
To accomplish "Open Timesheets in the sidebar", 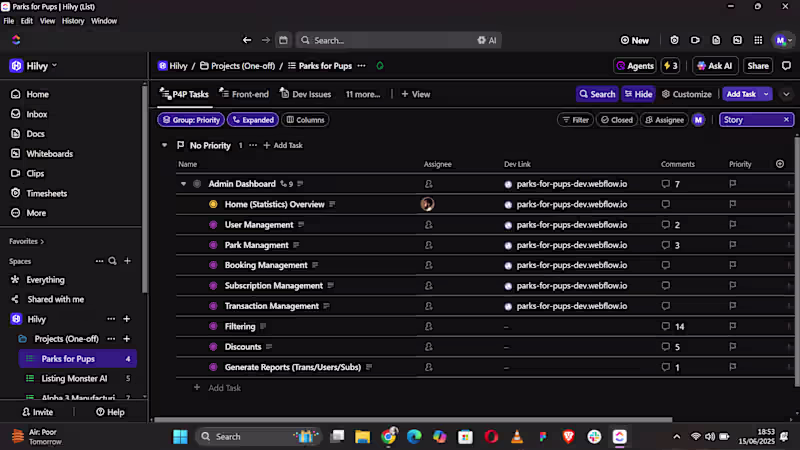I will point(46,193).
